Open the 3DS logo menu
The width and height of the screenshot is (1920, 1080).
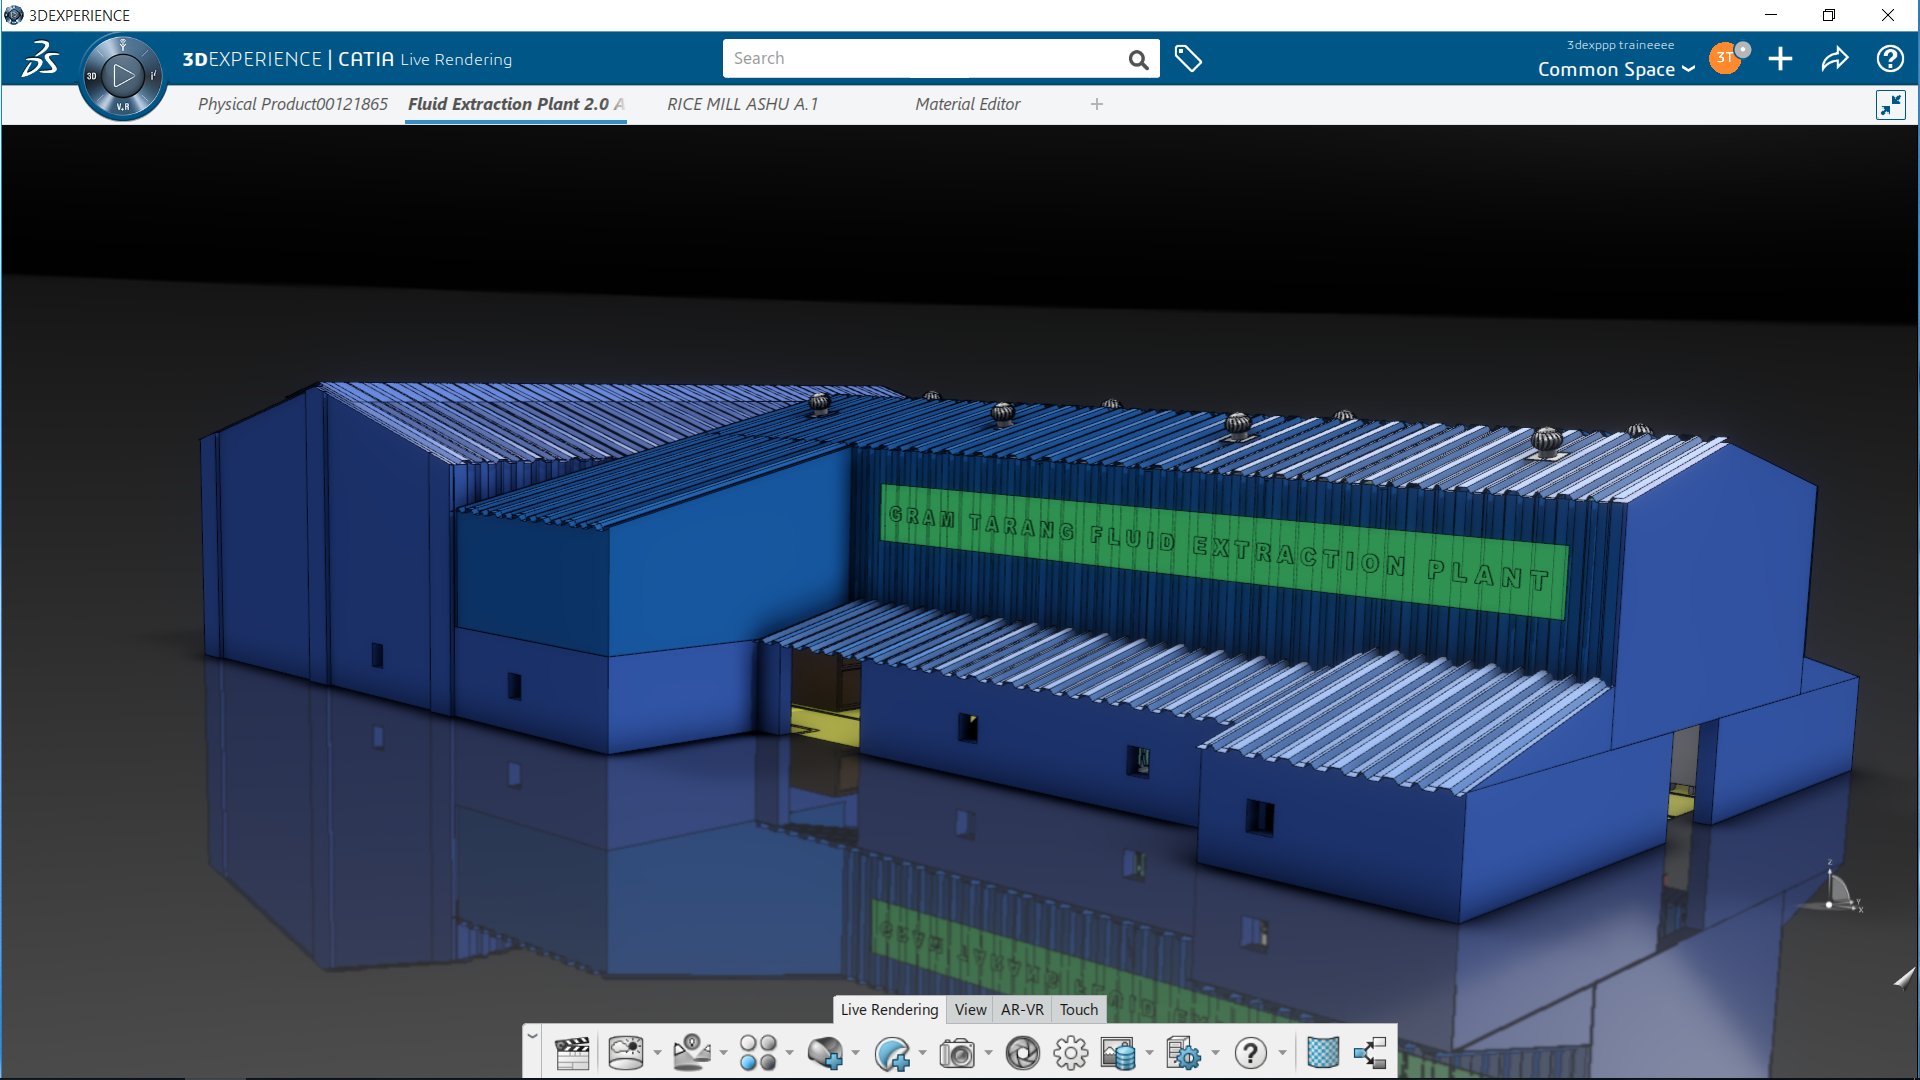pyautogui.click(x=40, y=59)
